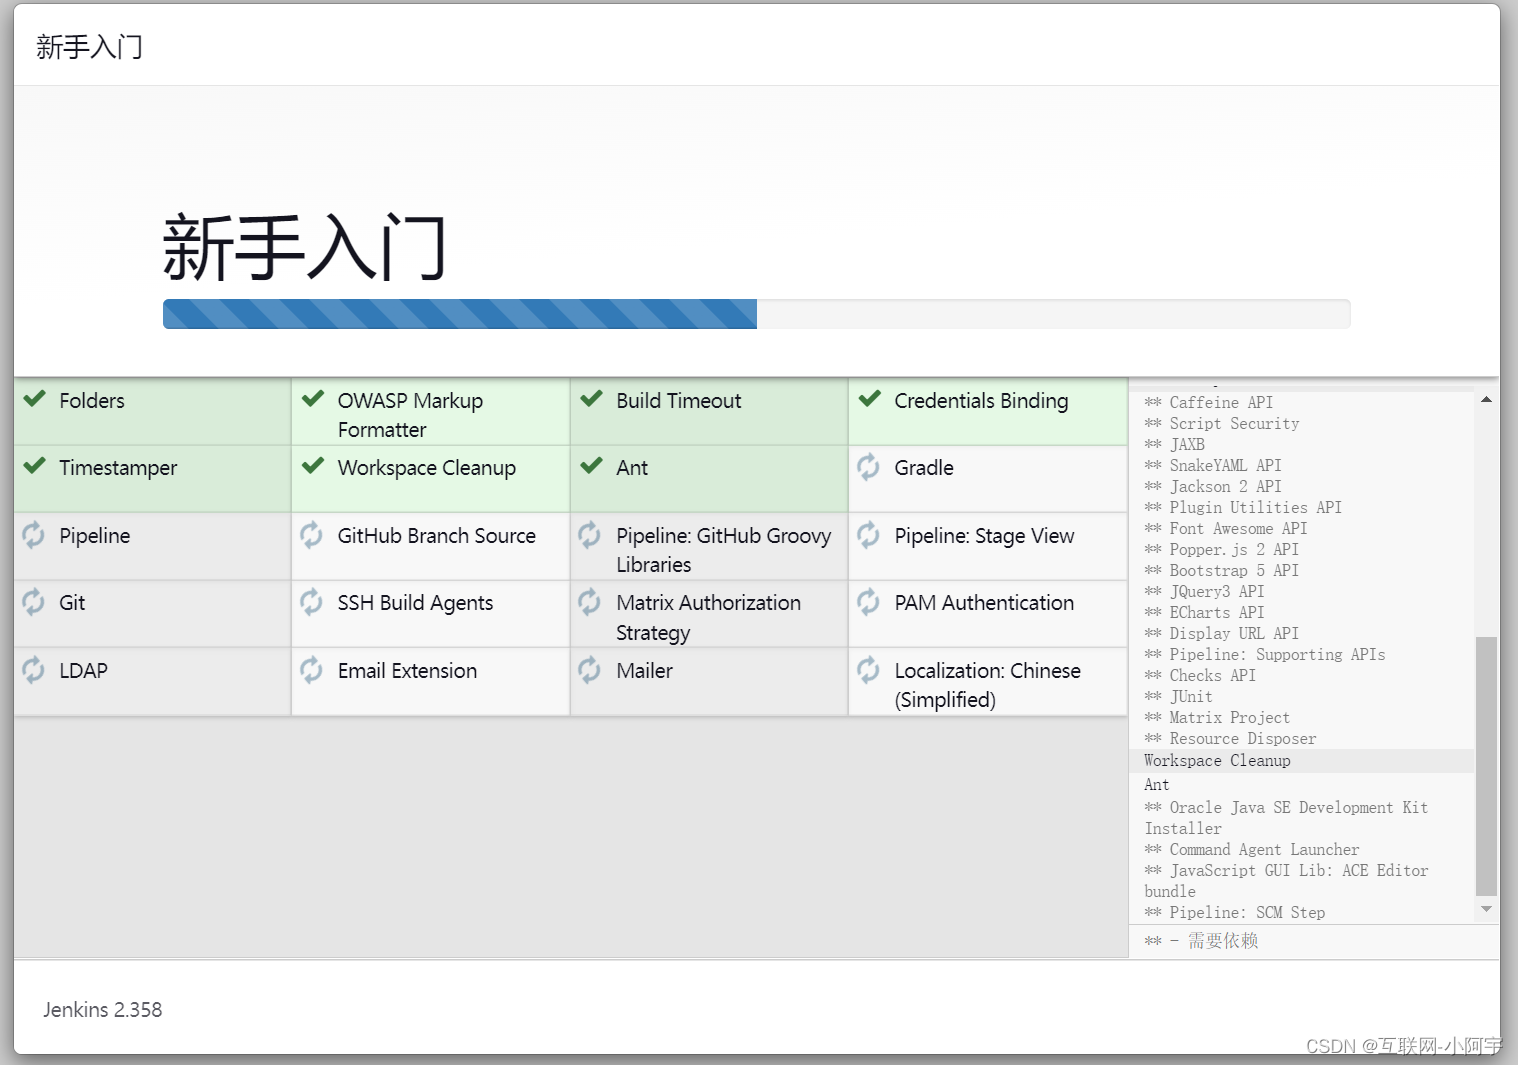Image resolution: width=1518 pixels, height=1065 pixels.
Task: Click the checkmark next to Build Timeout
Action: click(592, 399)
